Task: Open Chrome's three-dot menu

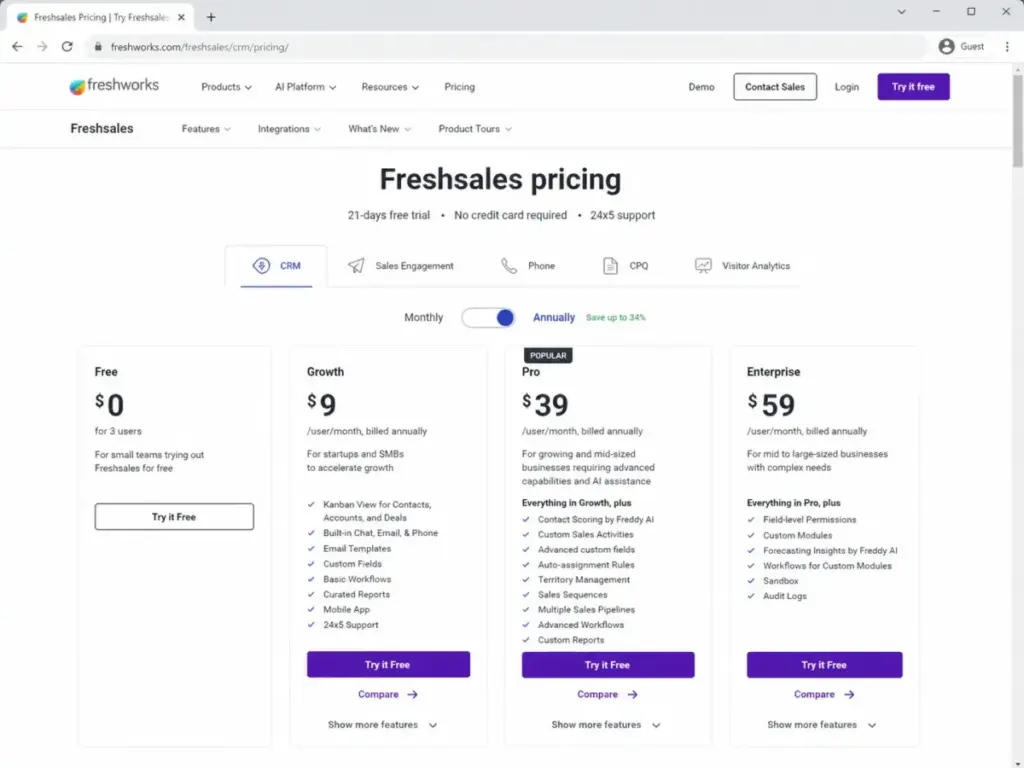Action: [1006, 46]
